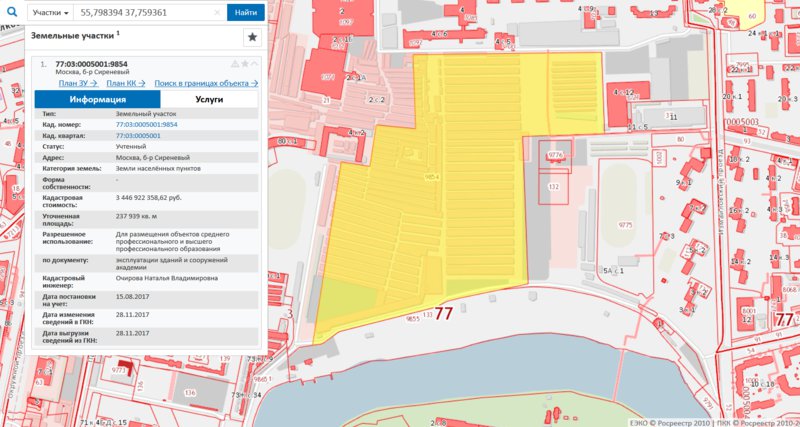This screenshot has height=427, width=800.
Task: Switch to the Информация tab
Action: coord(97,99)
